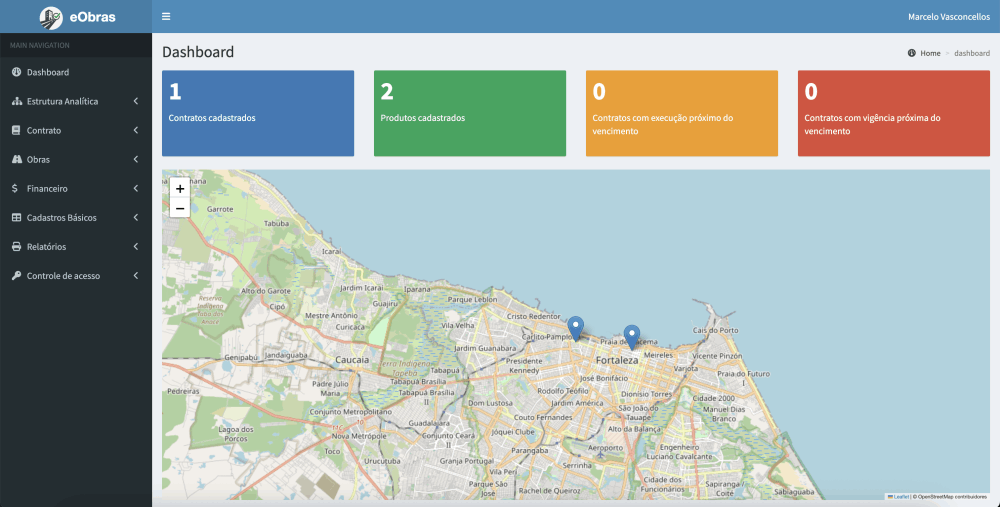
Task: Click the left map marker pin
Action: [x=575, y=327]
